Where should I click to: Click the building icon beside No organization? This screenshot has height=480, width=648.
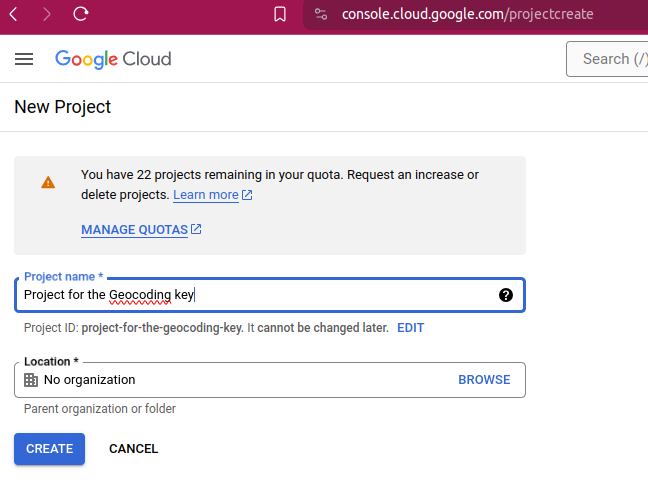point(31,380)
